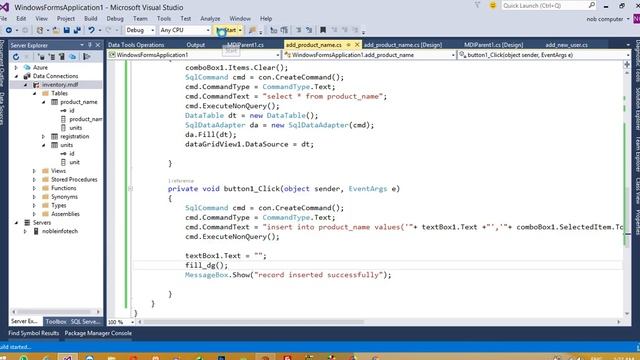640x360 pixels.
Task: Click the Navigate Backward round arrow icon
Action: pyautogui.click(x=9, y=30)
